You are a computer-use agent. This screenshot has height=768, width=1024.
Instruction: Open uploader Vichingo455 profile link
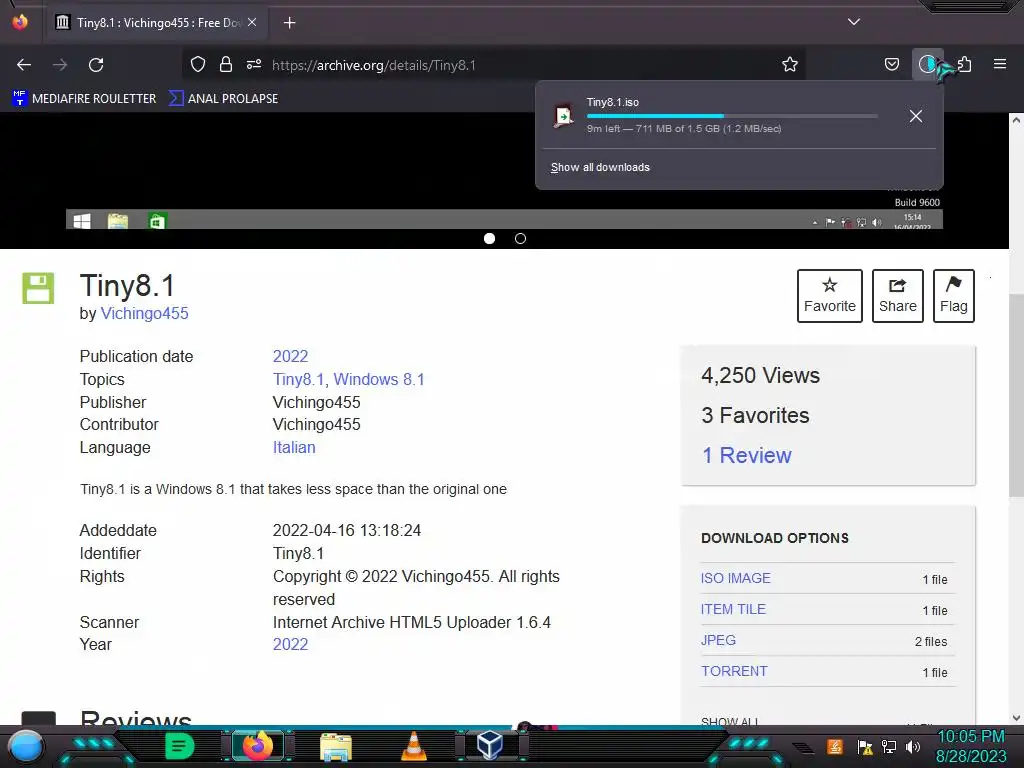tap(144, 313)
